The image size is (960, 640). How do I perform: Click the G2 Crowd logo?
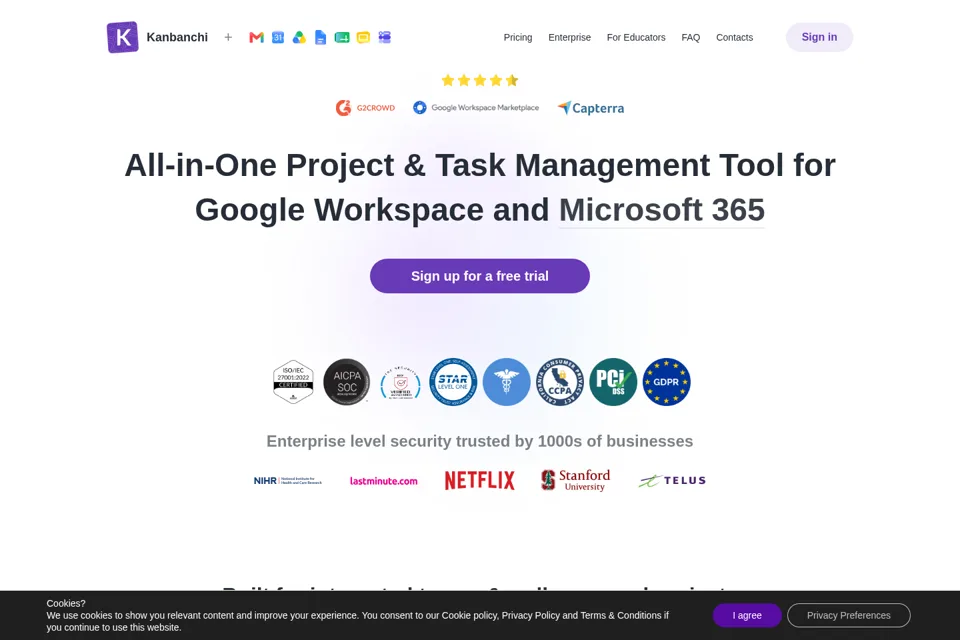click(x=366, y=108)
